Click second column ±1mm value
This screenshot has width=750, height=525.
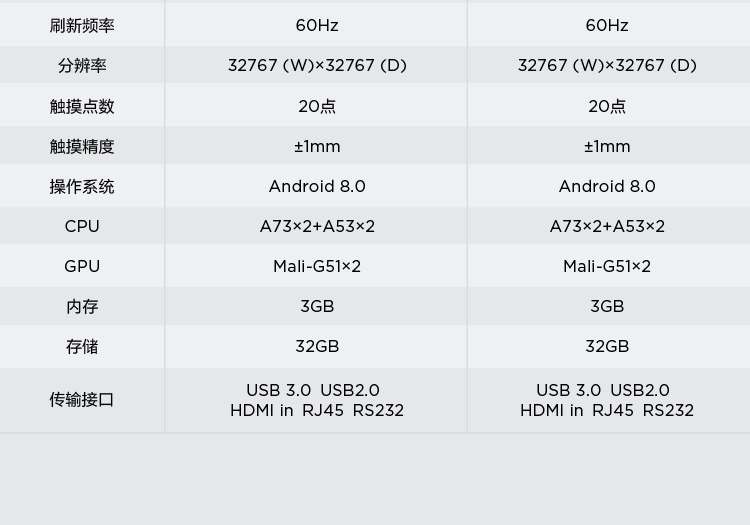point(607,146)
